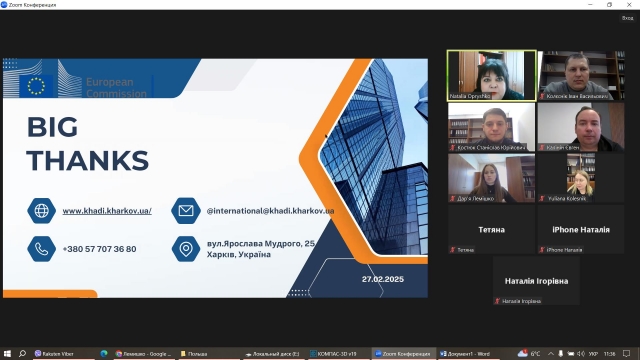Select the Тетяна participant tile
Viewport: 640px width, 360px height.
(x=491, y=229)
